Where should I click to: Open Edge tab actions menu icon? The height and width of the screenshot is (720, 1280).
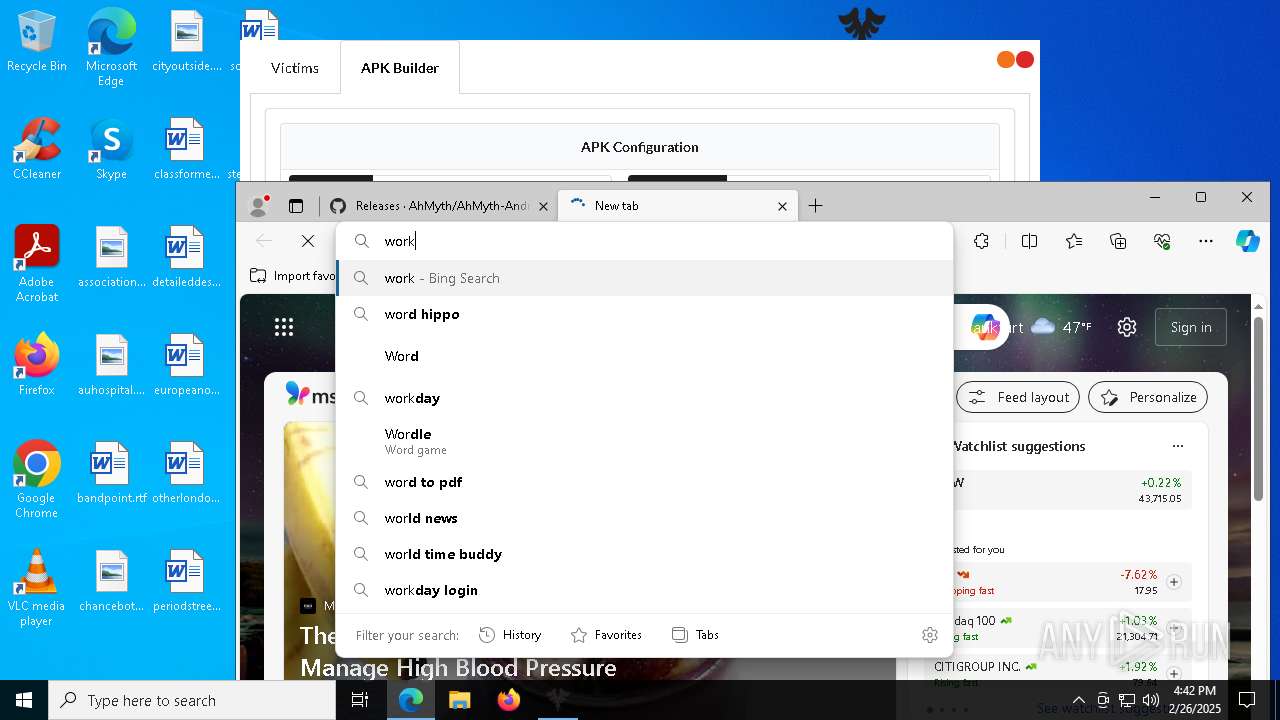pyautogui.click(x=296, y=206)
